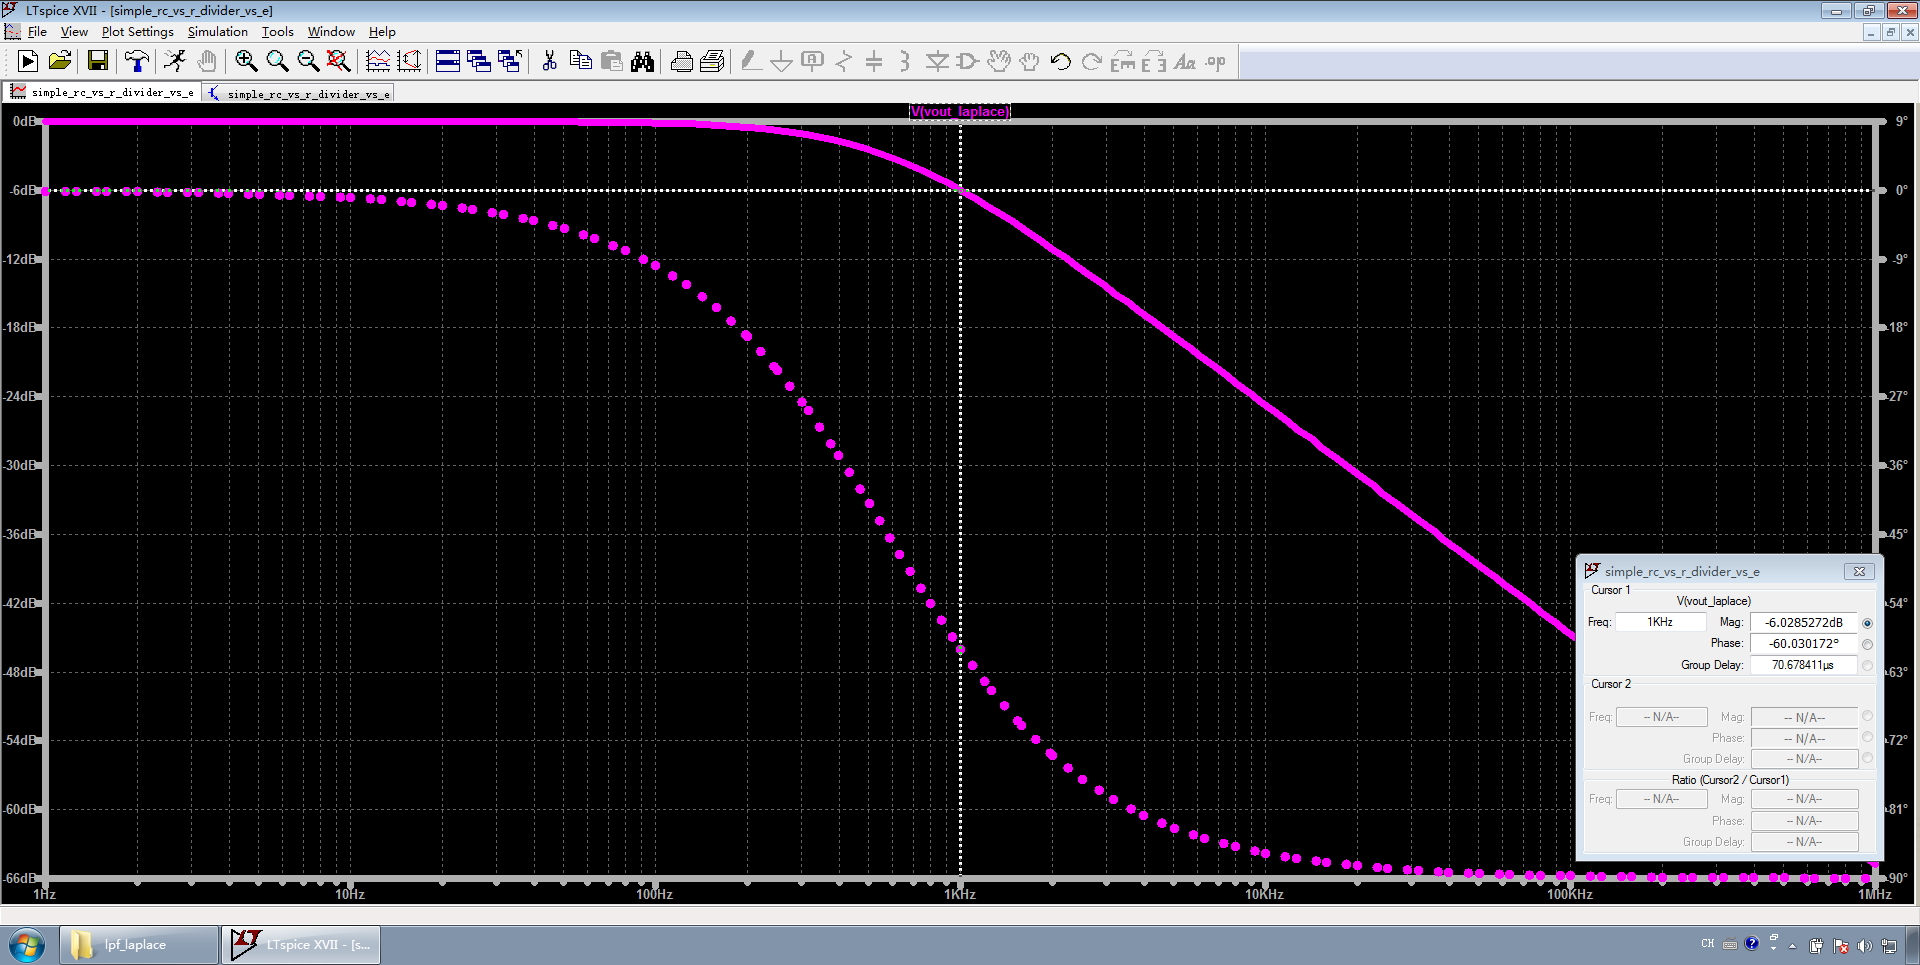Select Cursor 1 Mag radio button
Viewport: 1920px width, 965px height.
click(x=1867, y=623)
